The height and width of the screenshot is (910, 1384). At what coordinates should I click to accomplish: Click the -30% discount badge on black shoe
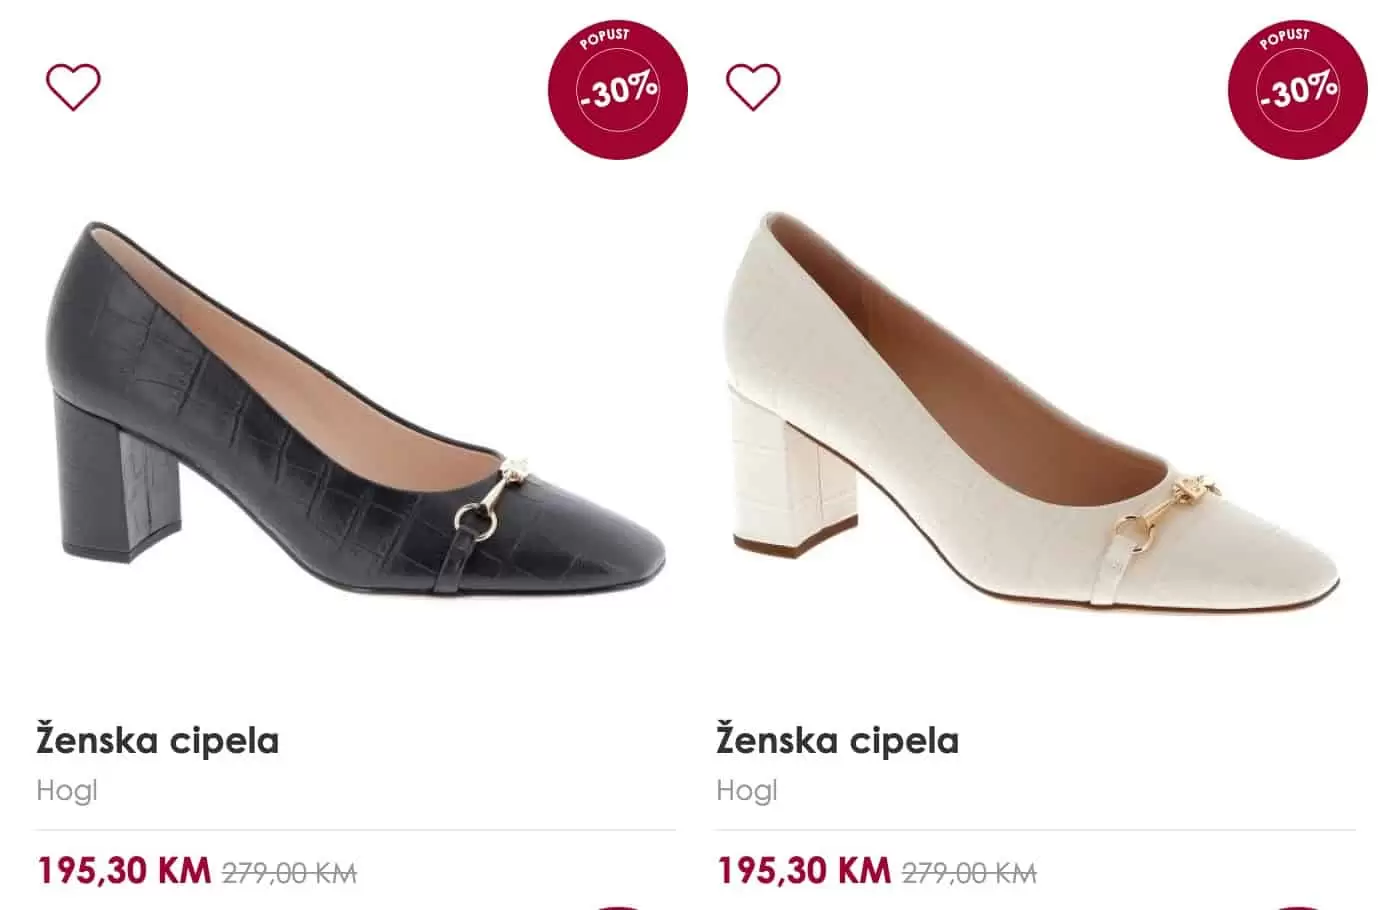pos(617,89)
